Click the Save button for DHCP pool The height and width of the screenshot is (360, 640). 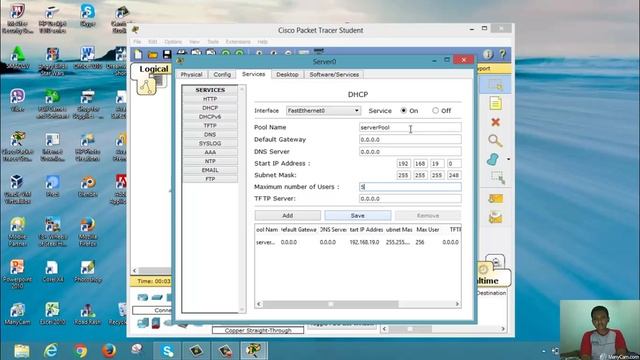[x=358, y=216]
